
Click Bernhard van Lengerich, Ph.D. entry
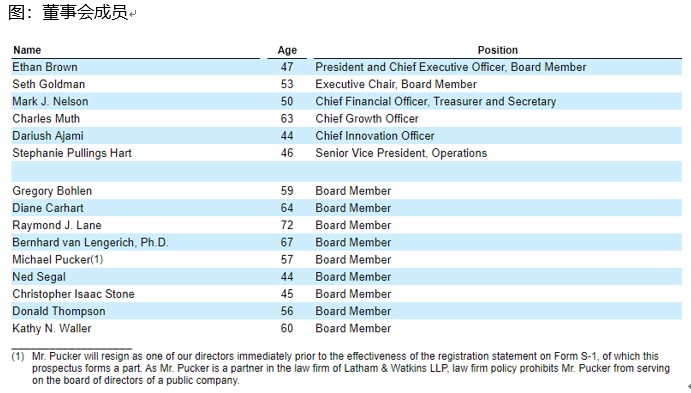tap(90, 242)
